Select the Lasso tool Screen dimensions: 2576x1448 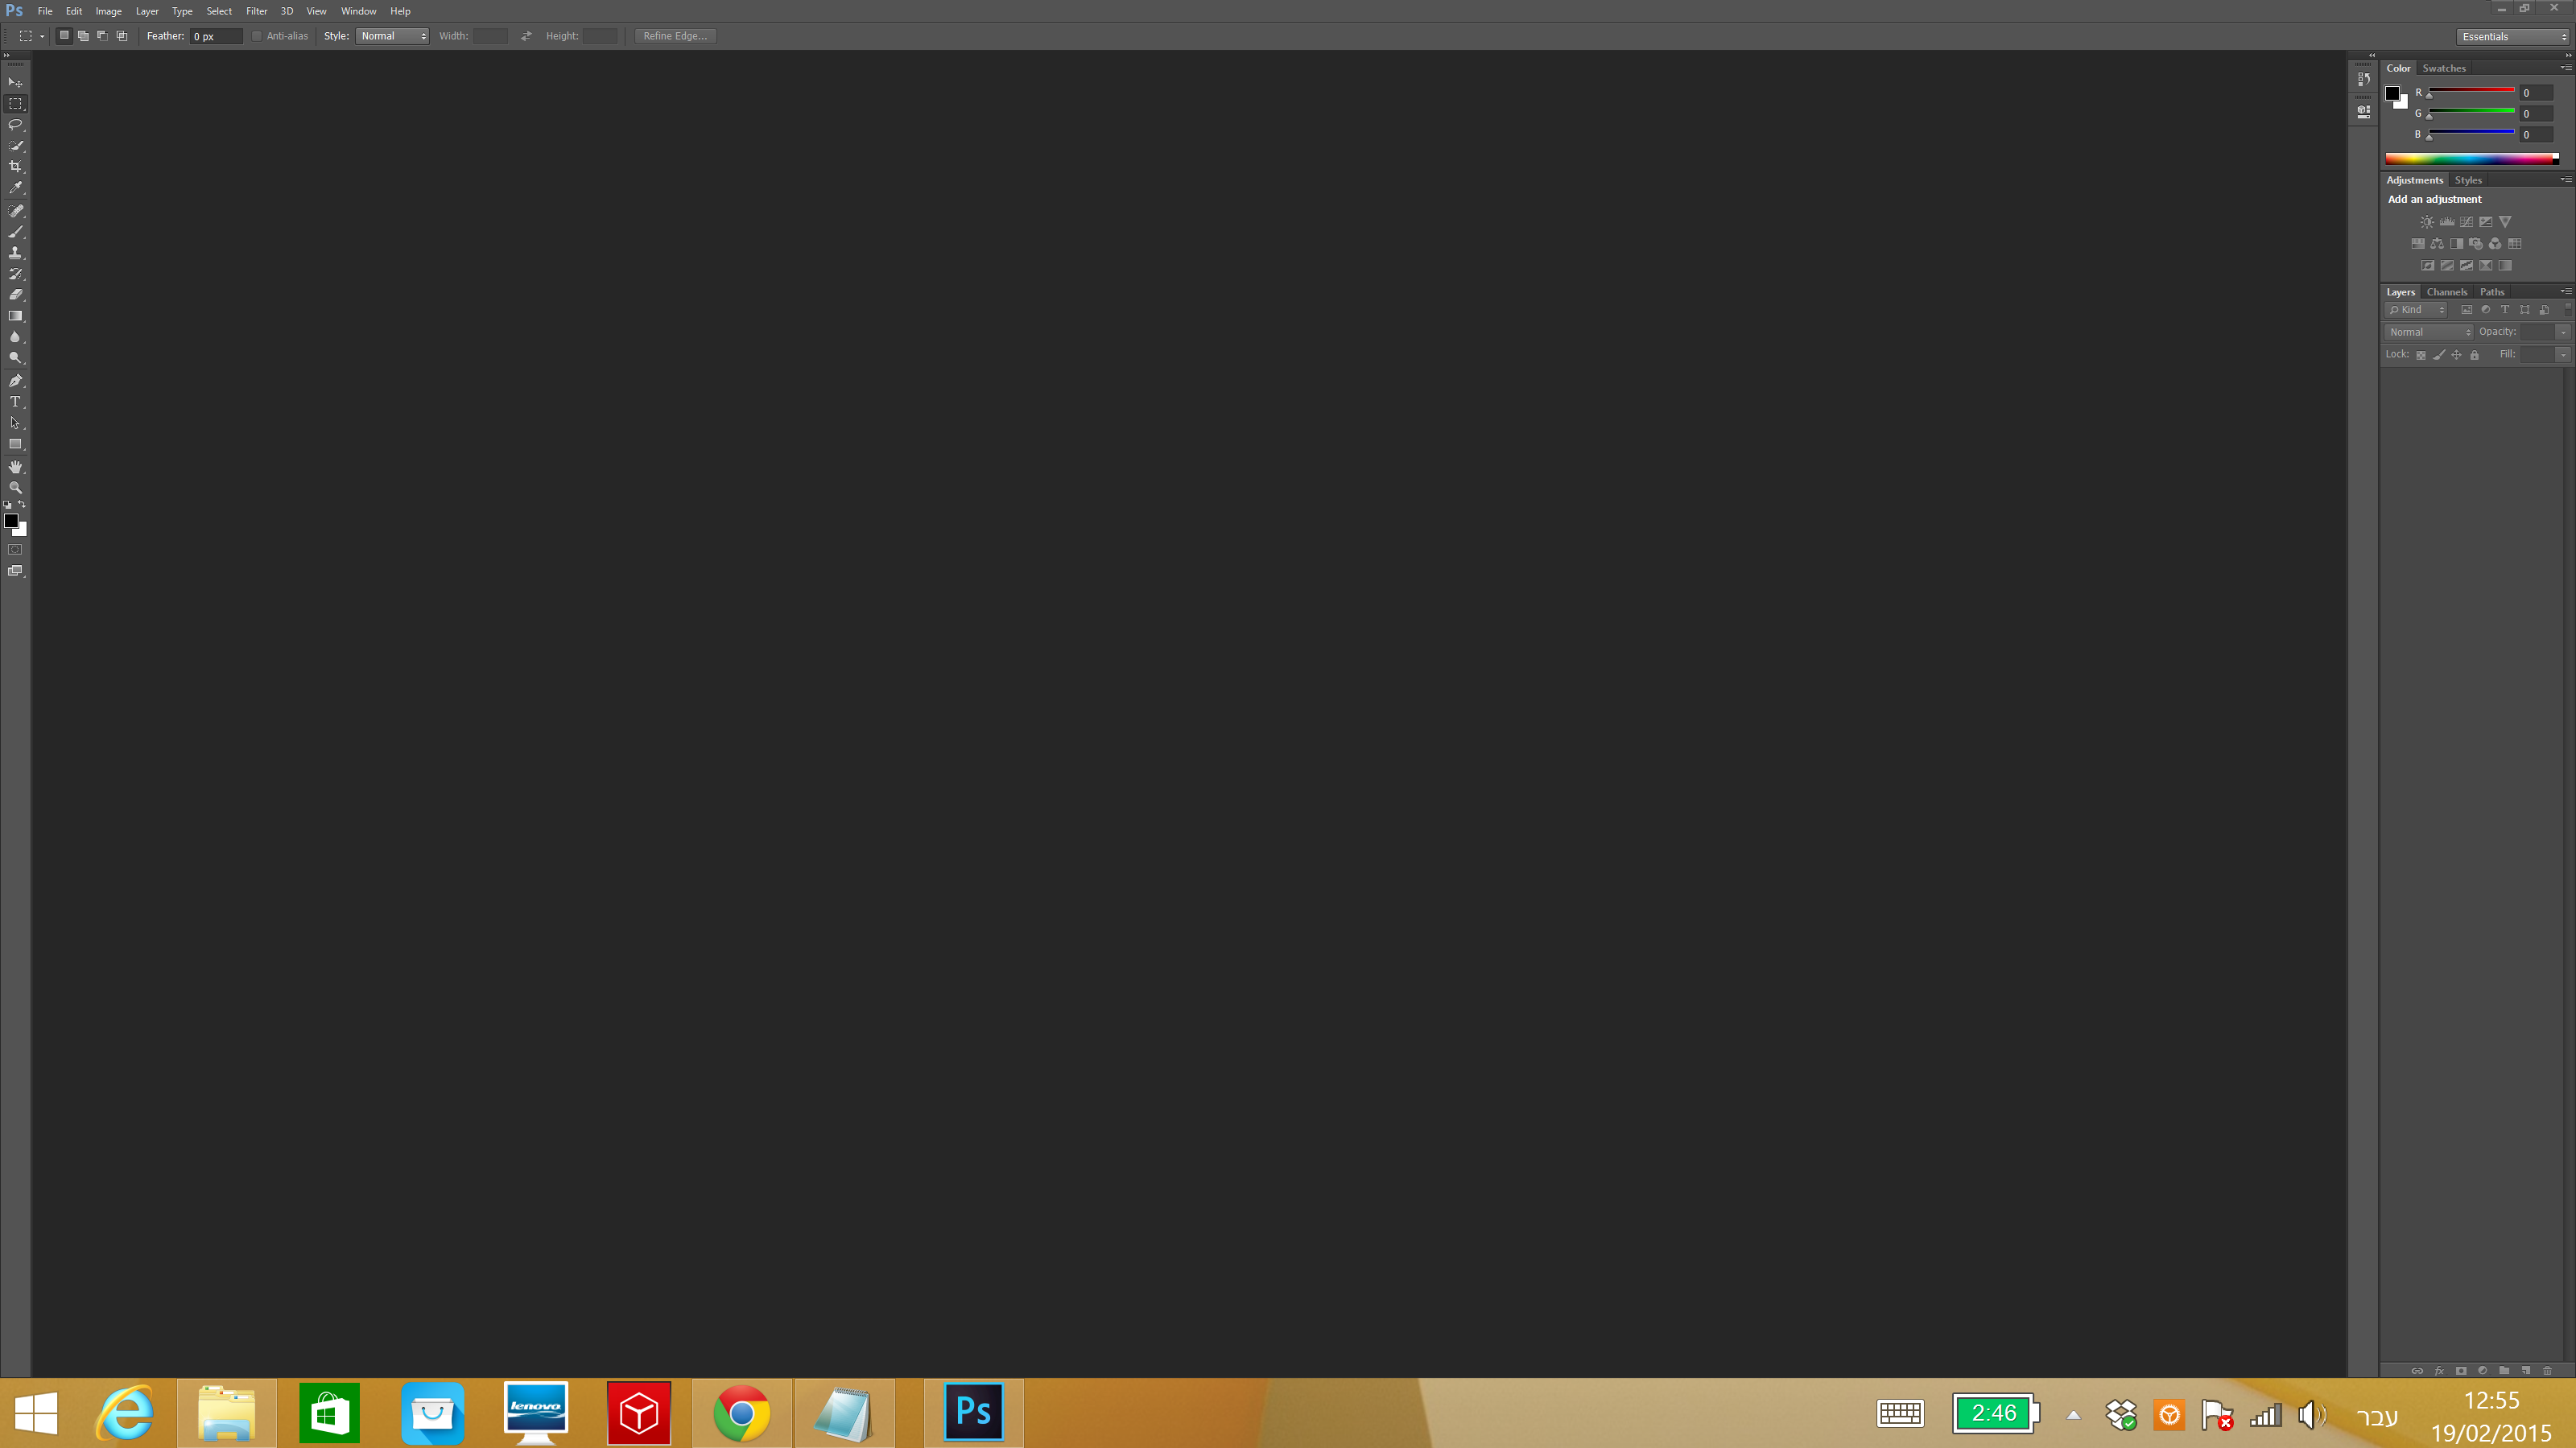pyautogui.click(x=15, y=125)
